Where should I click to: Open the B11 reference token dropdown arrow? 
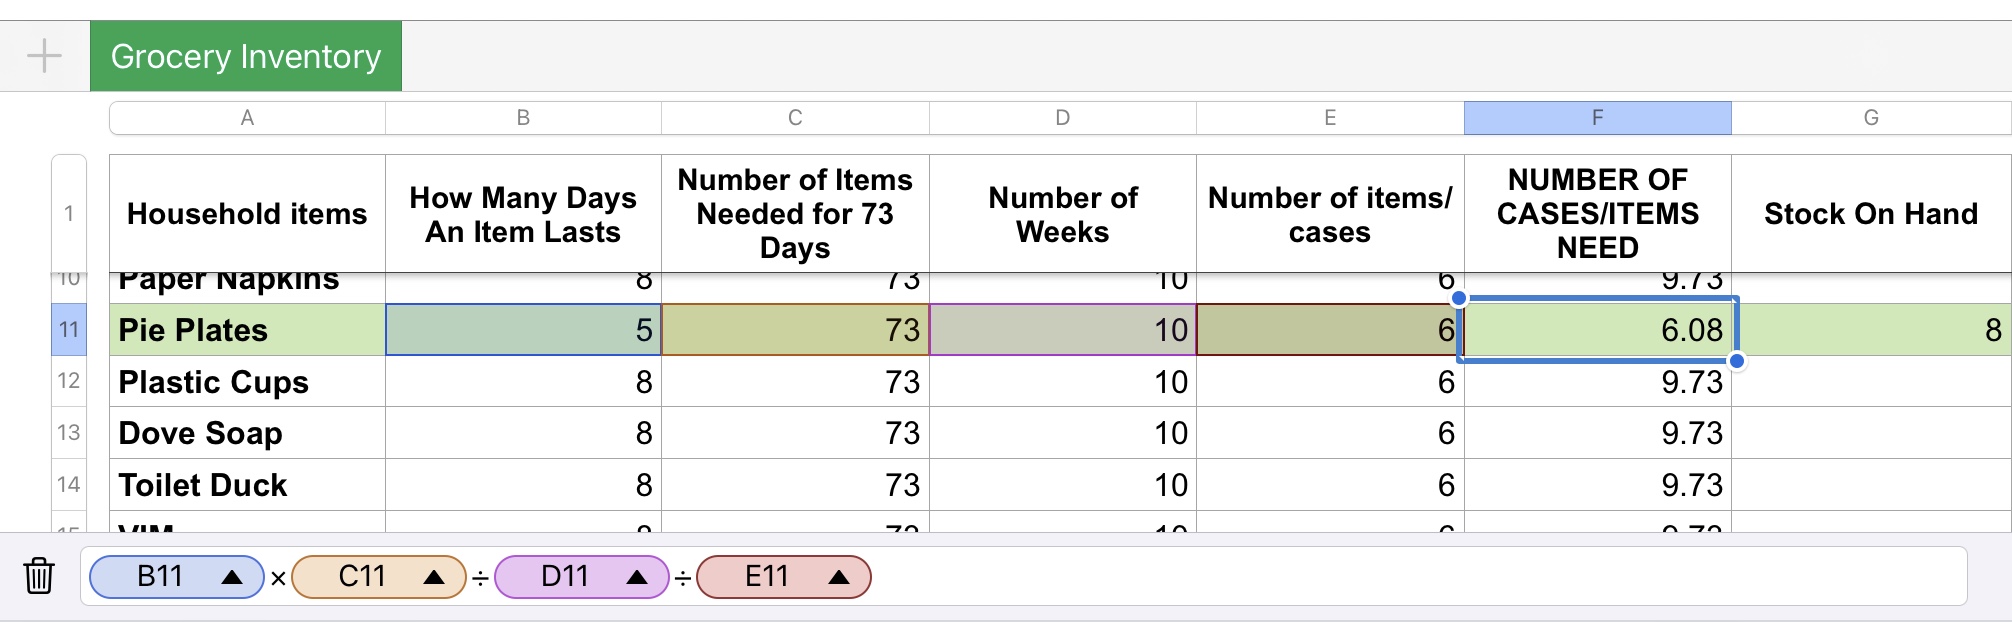(x=232, y=577)
